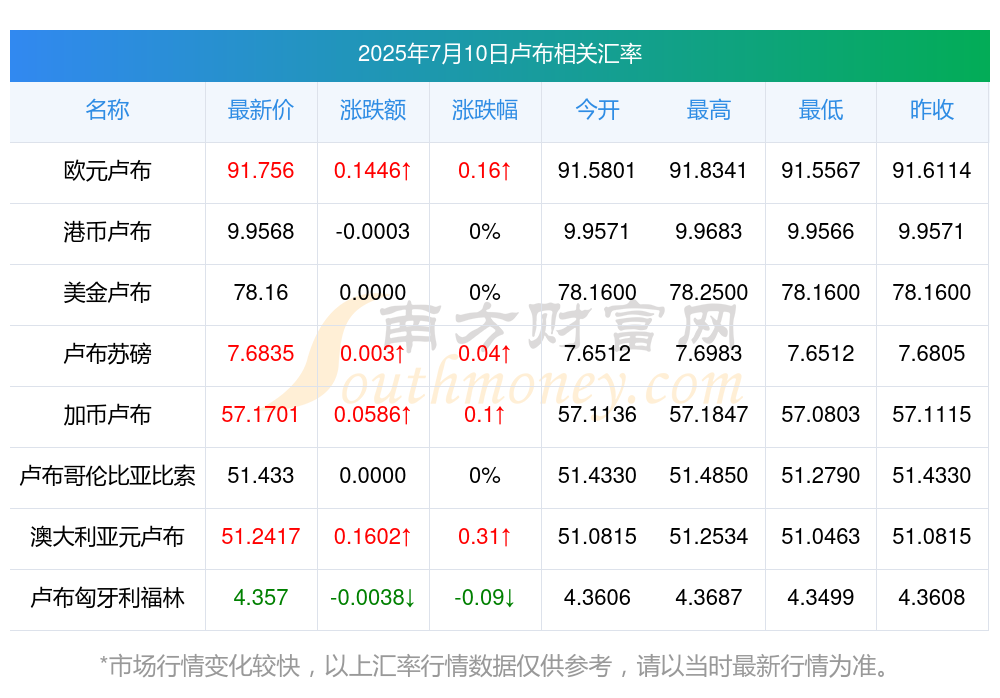Click previous close 4.3608
Viewport: 1000px width, 698px height.
[x=932, y=598]
